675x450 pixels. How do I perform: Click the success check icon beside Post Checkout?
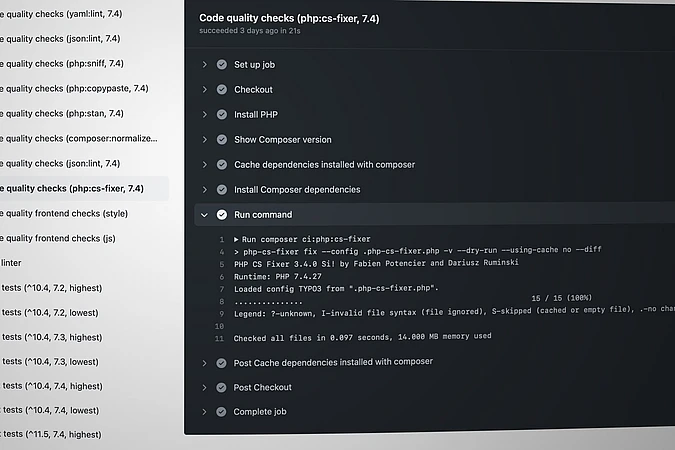(221, 387)
